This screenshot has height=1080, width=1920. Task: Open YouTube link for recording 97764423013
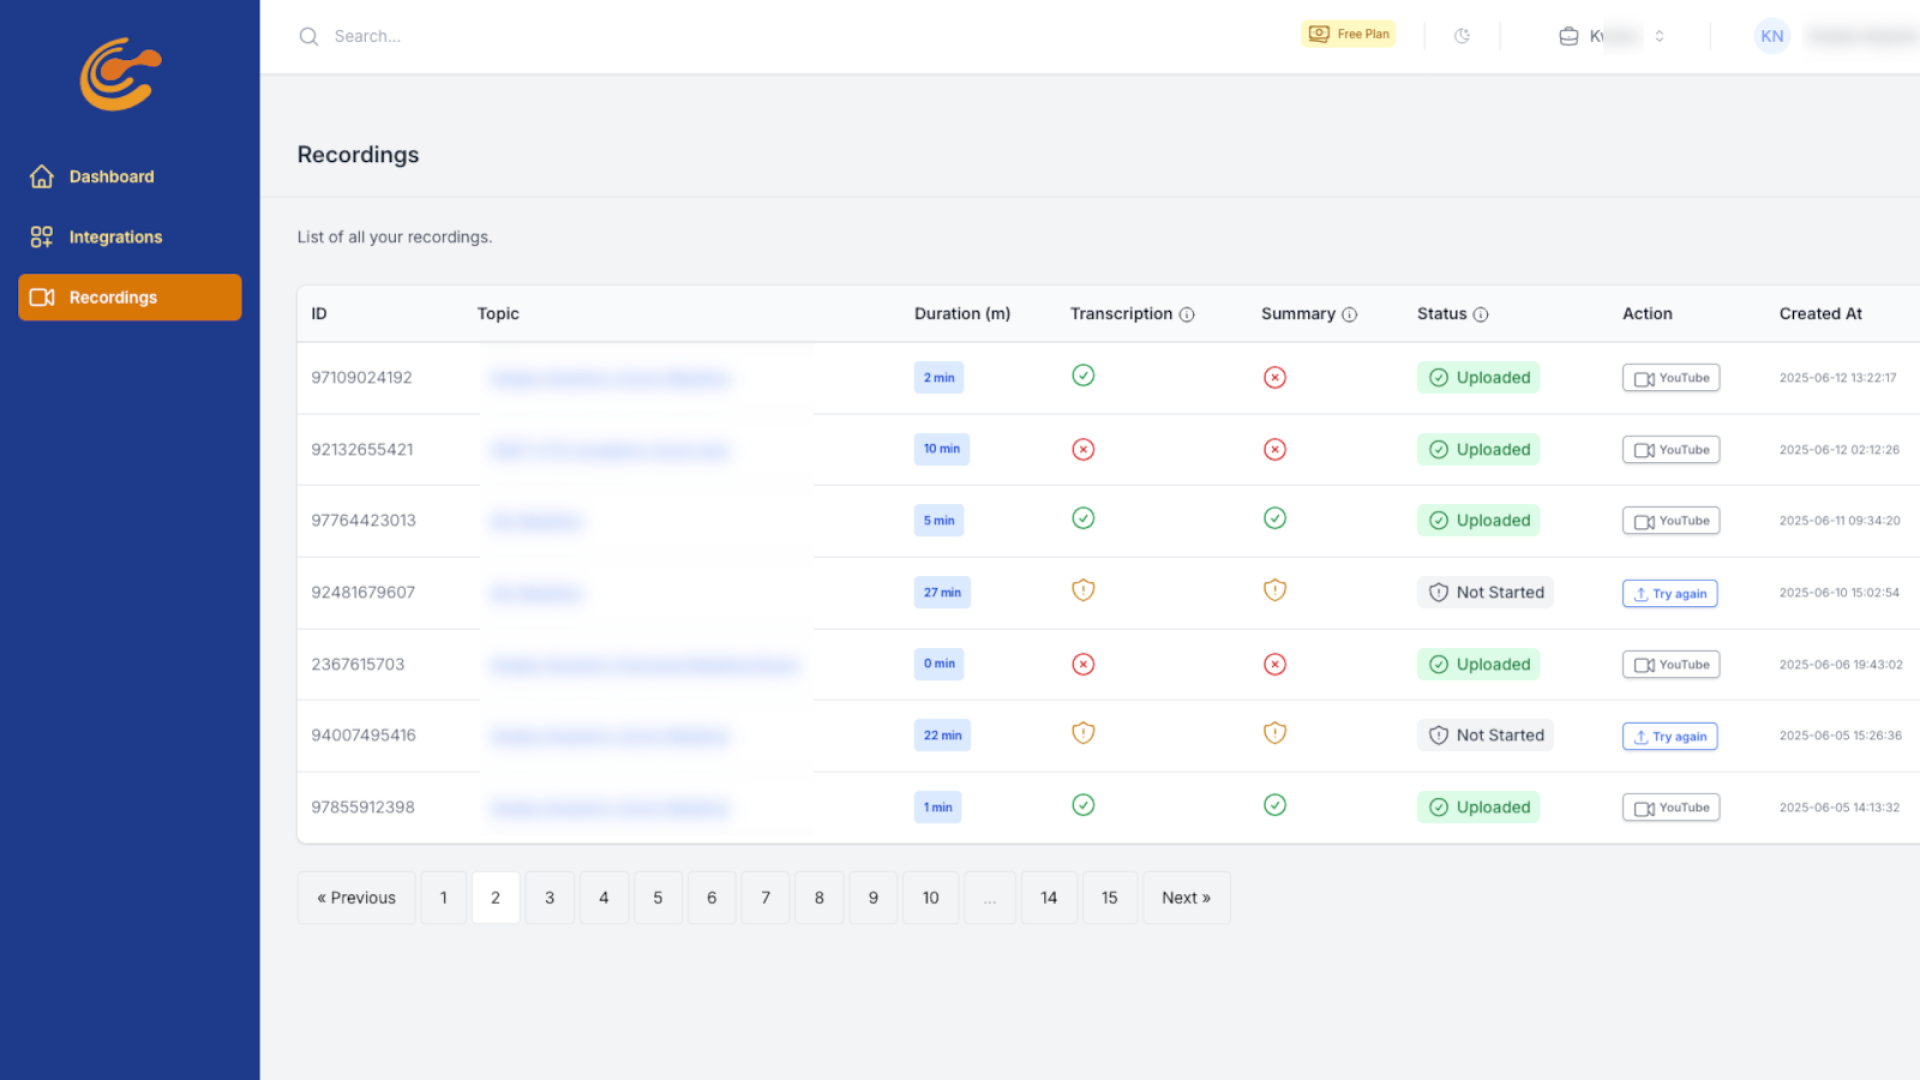coord(1671,521)
